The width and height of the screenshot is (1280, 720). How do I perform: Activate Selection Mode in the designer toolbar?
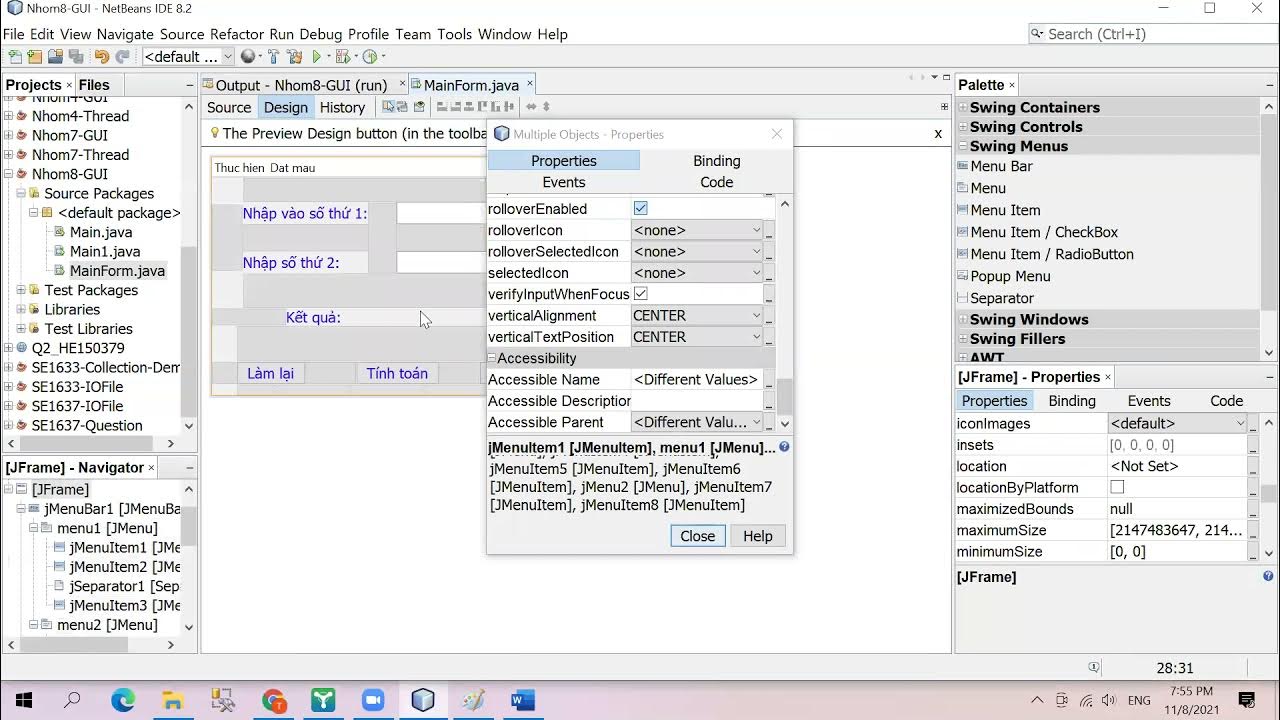coord(388,106)
